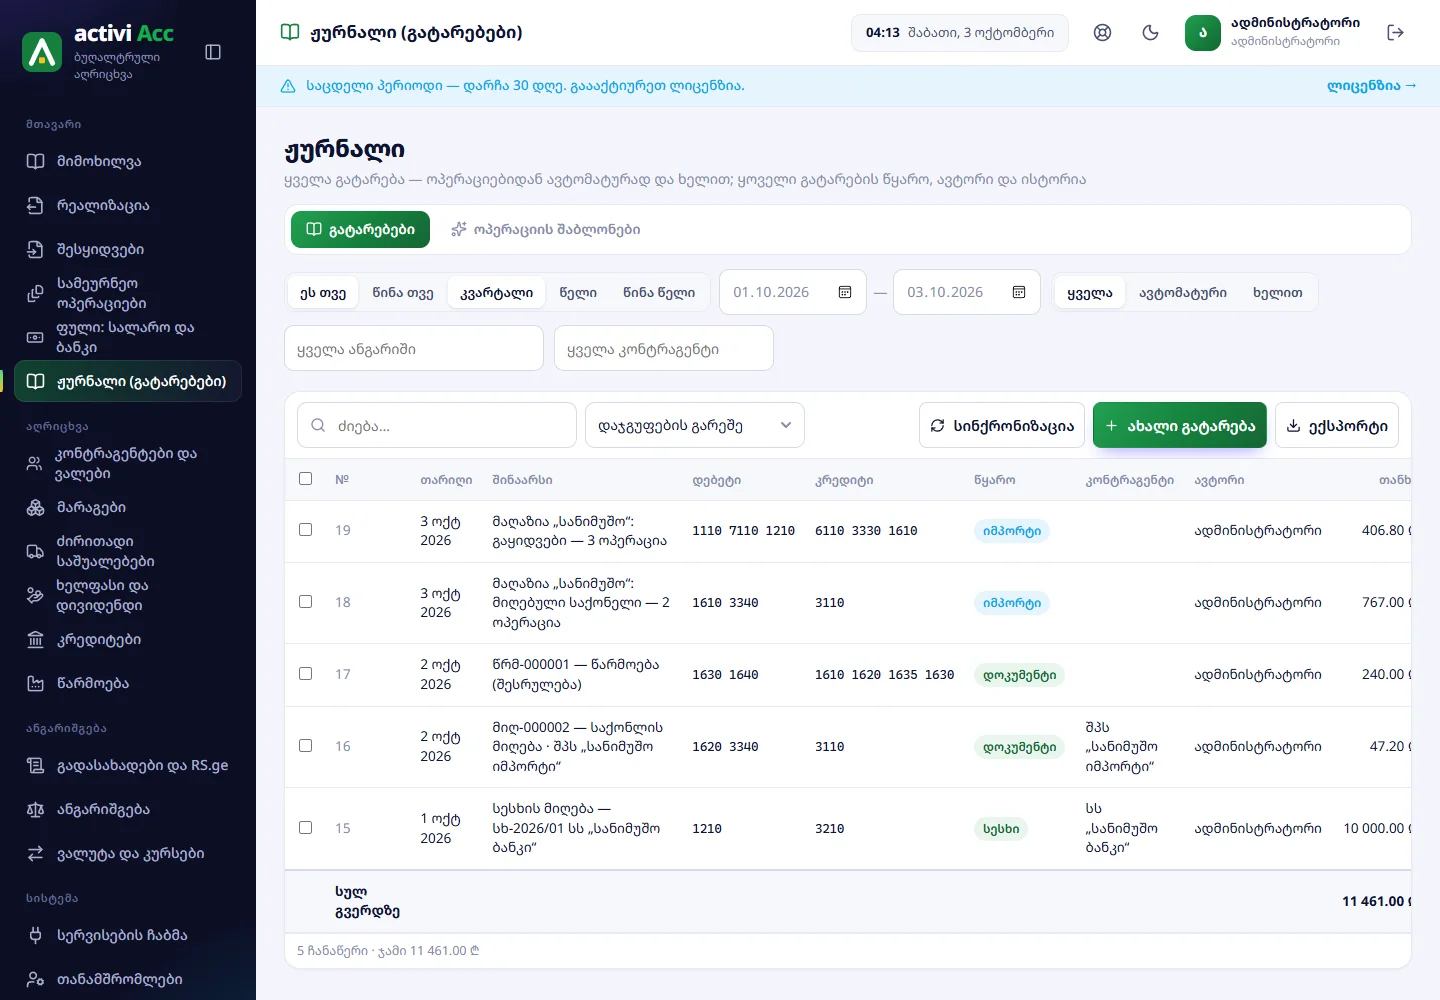Open the ყველა ანგარიში account filter
This screenshot has height=1000, width=1440.
(414, 349)
